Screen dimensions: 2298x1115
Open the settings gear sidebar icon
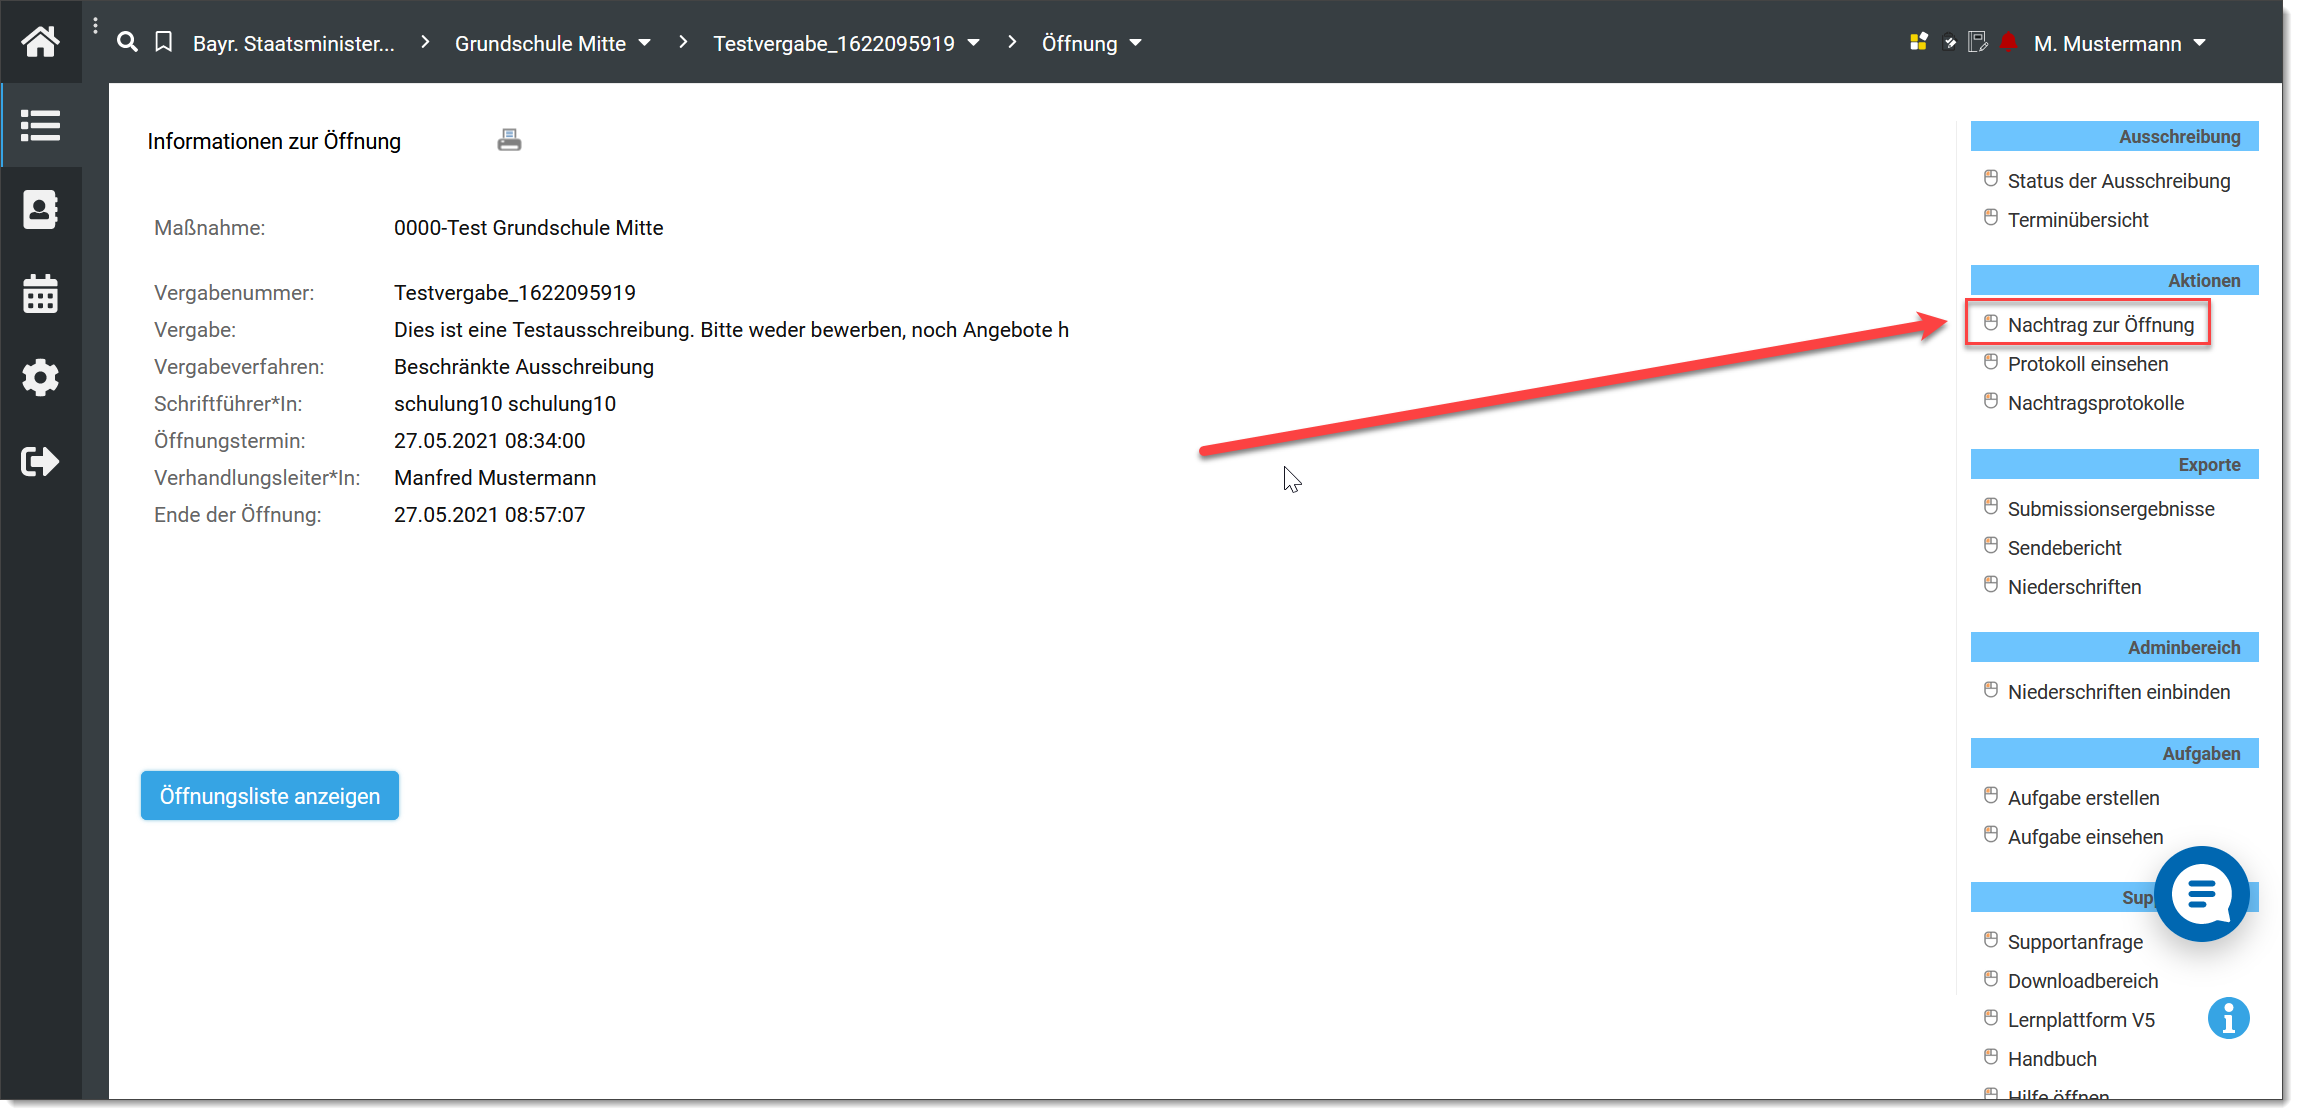tap(40, 378)
